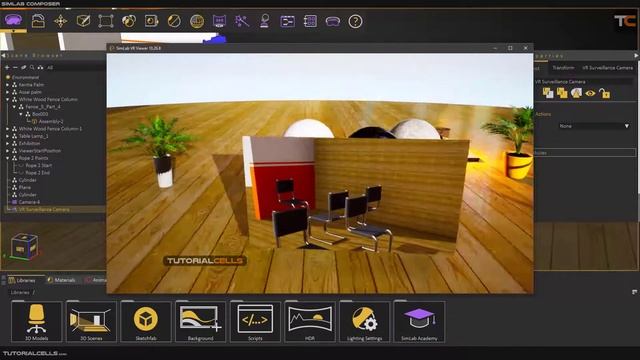Click the orientation cube gizmo in viewport corner

24,246
